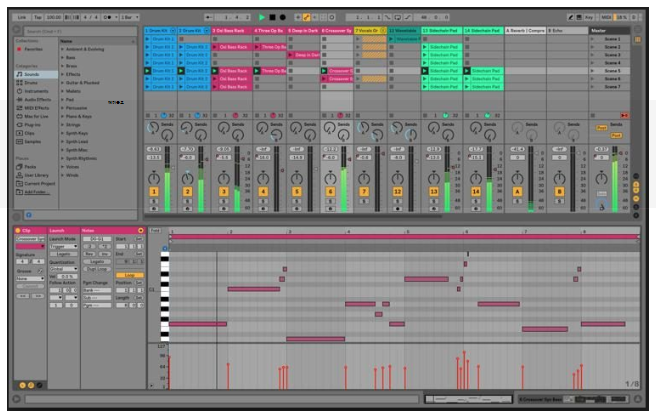Viewport: 656px width, 417px height.
Task: Toggle the Loop switch in clip view
Action: pos(128,275)
